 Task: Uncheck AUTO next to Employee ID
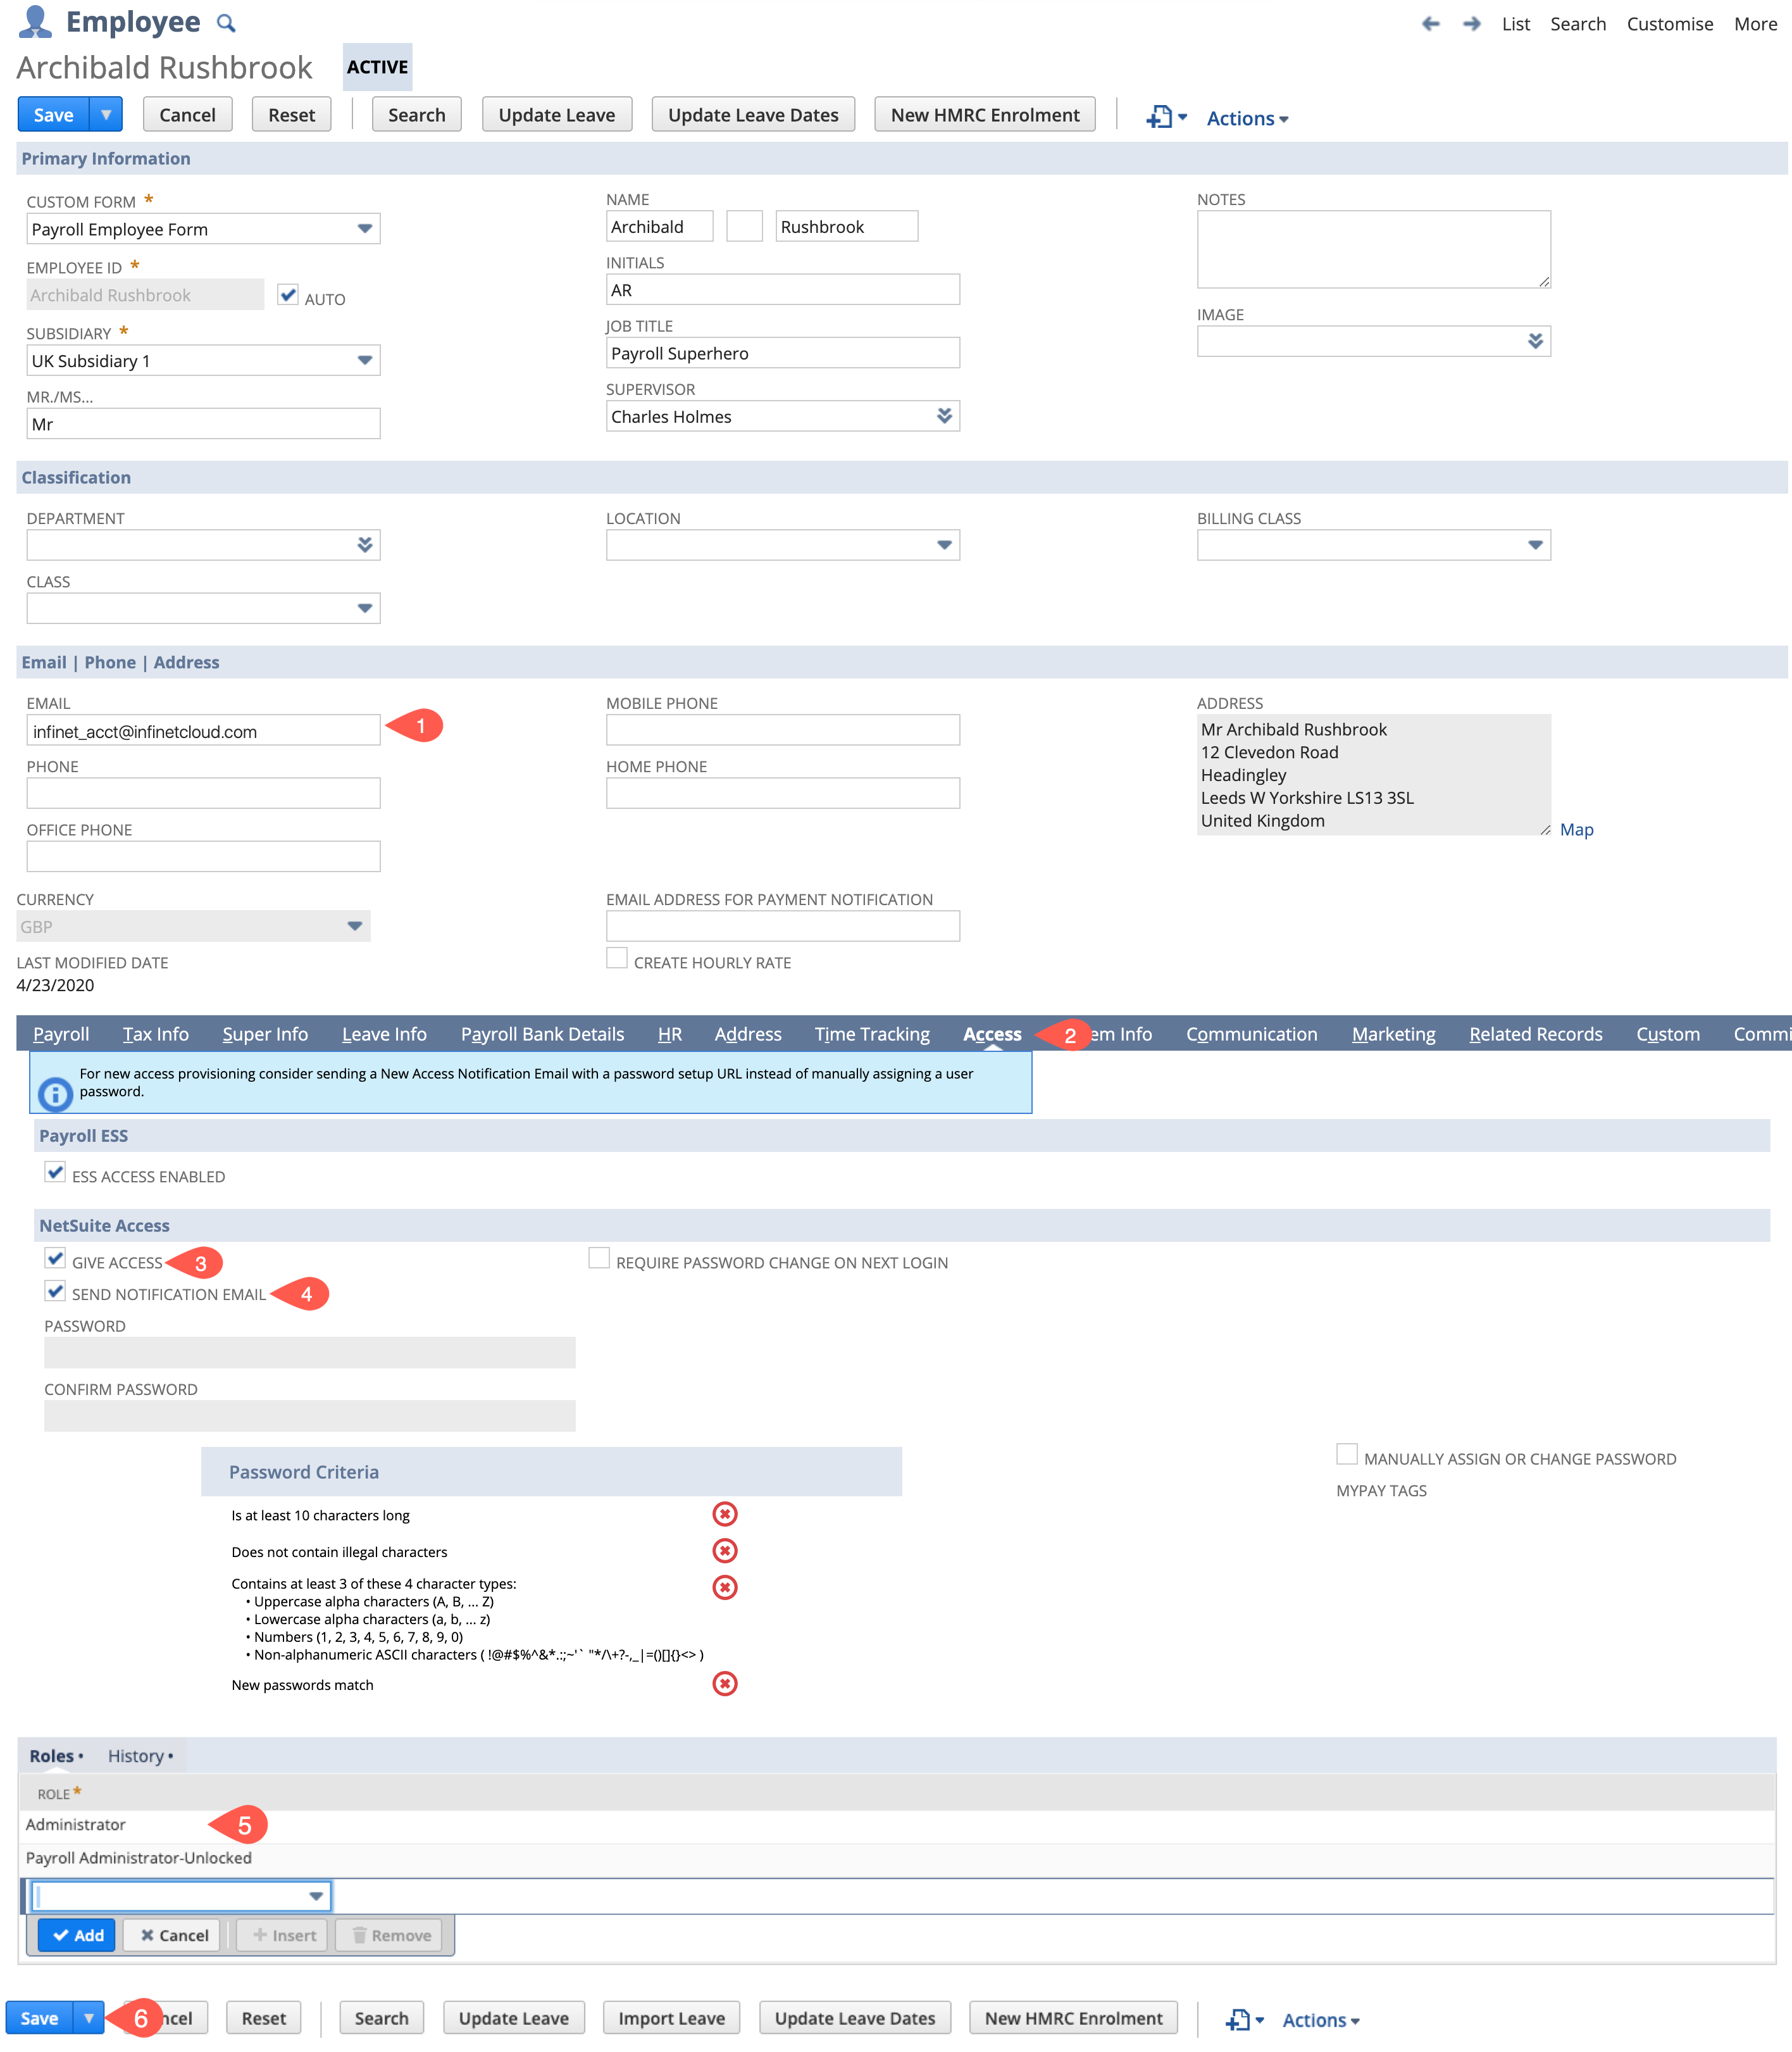pos(288,294)
